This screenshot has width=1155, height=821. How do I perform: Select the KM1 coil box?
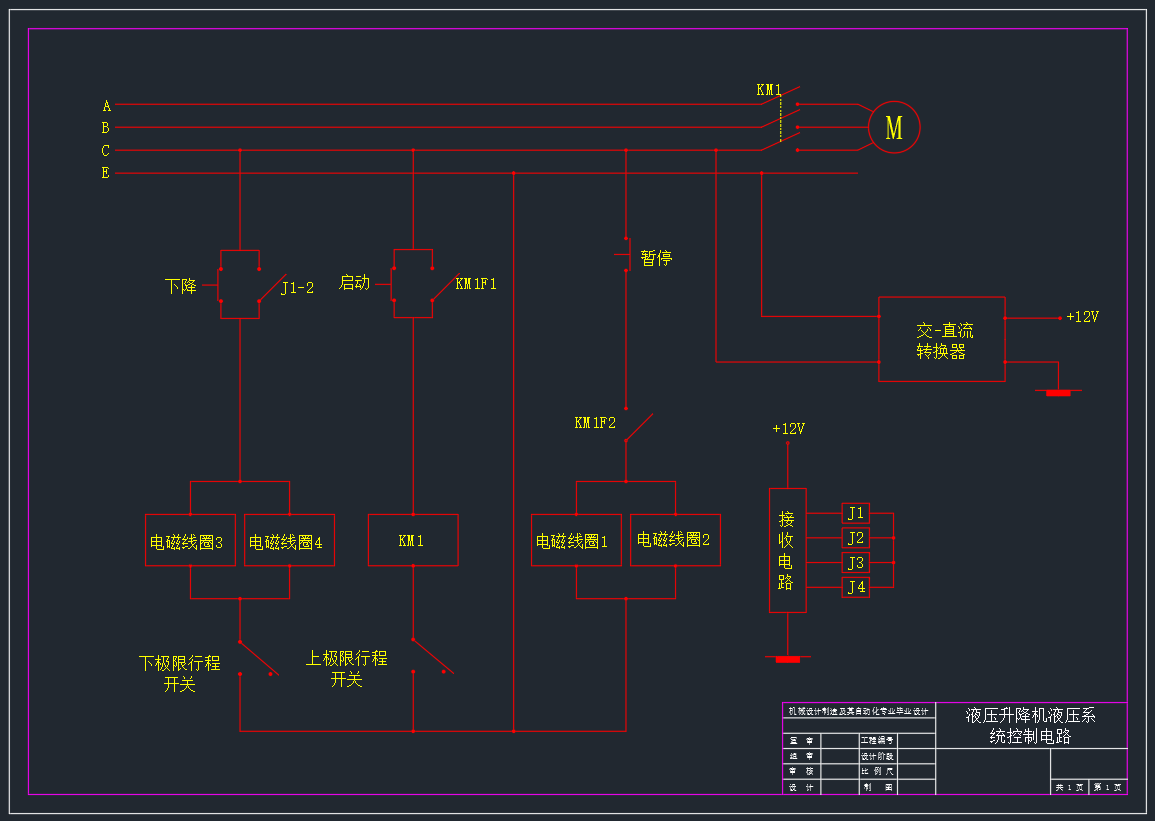coord(413,540)
